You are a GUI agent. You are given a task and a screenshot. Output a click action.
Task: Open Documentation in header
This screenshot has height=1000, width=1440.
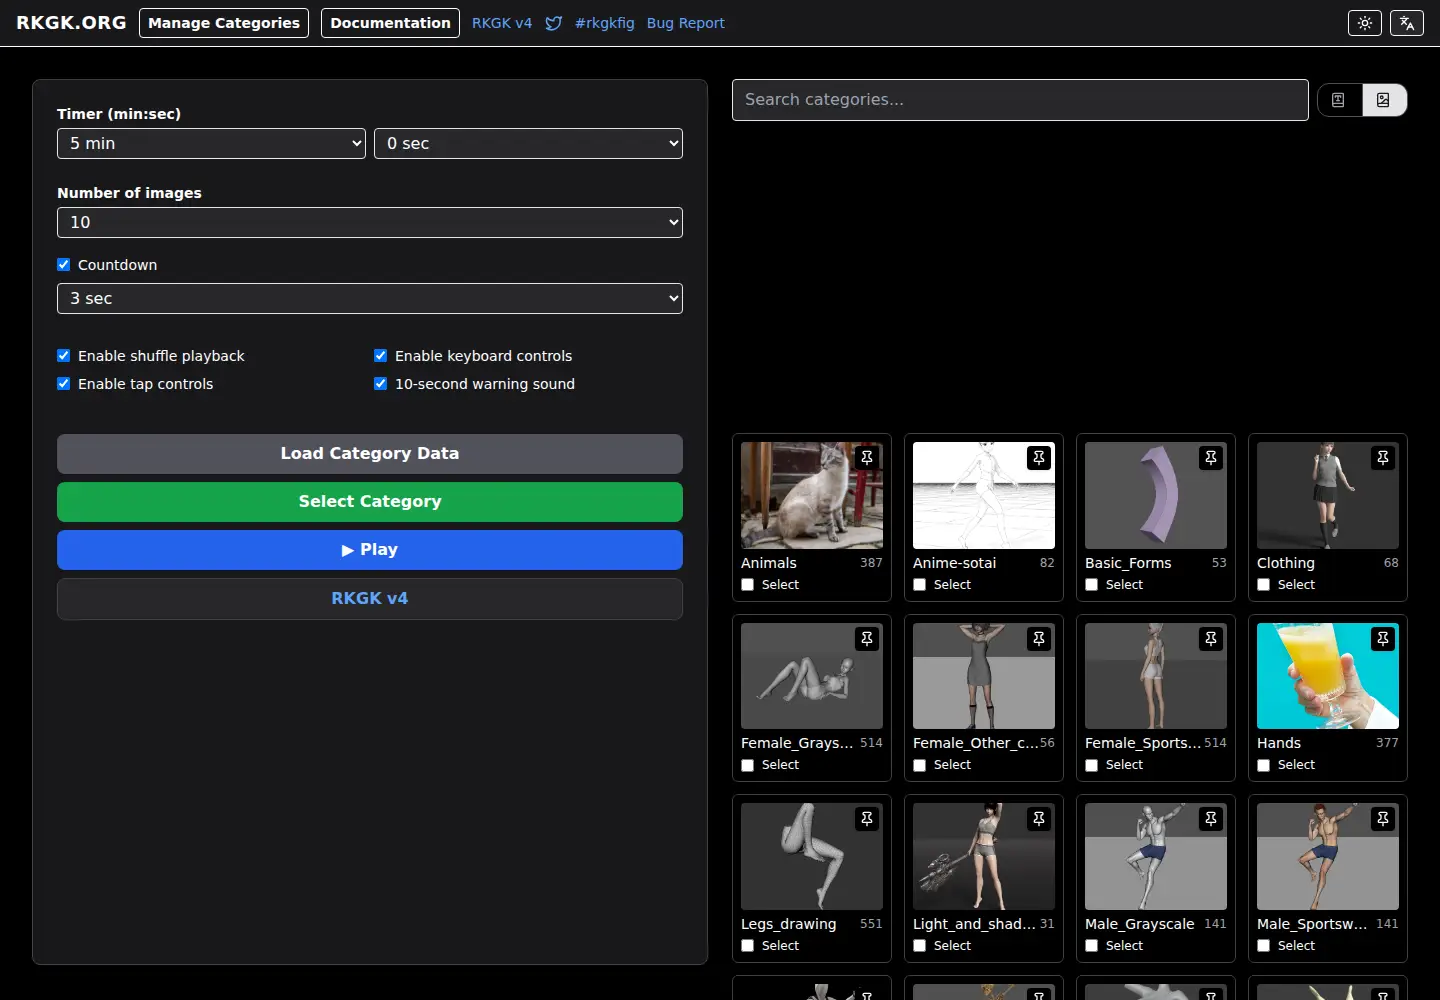tap(390, 23)
